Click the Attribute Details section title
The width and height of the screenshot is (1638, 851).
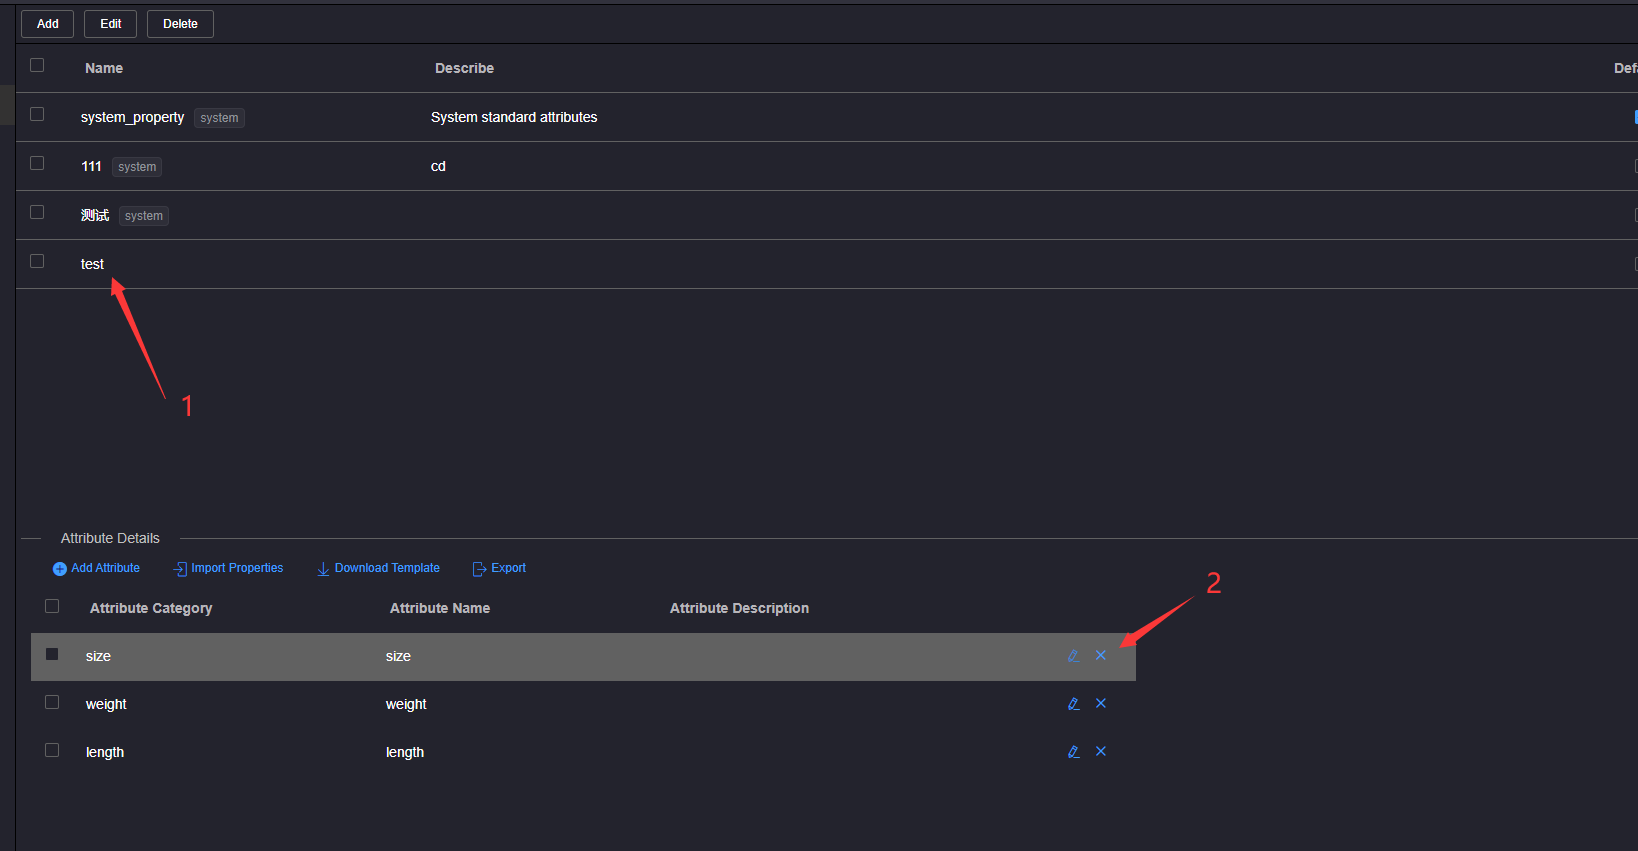click(110, 538)
